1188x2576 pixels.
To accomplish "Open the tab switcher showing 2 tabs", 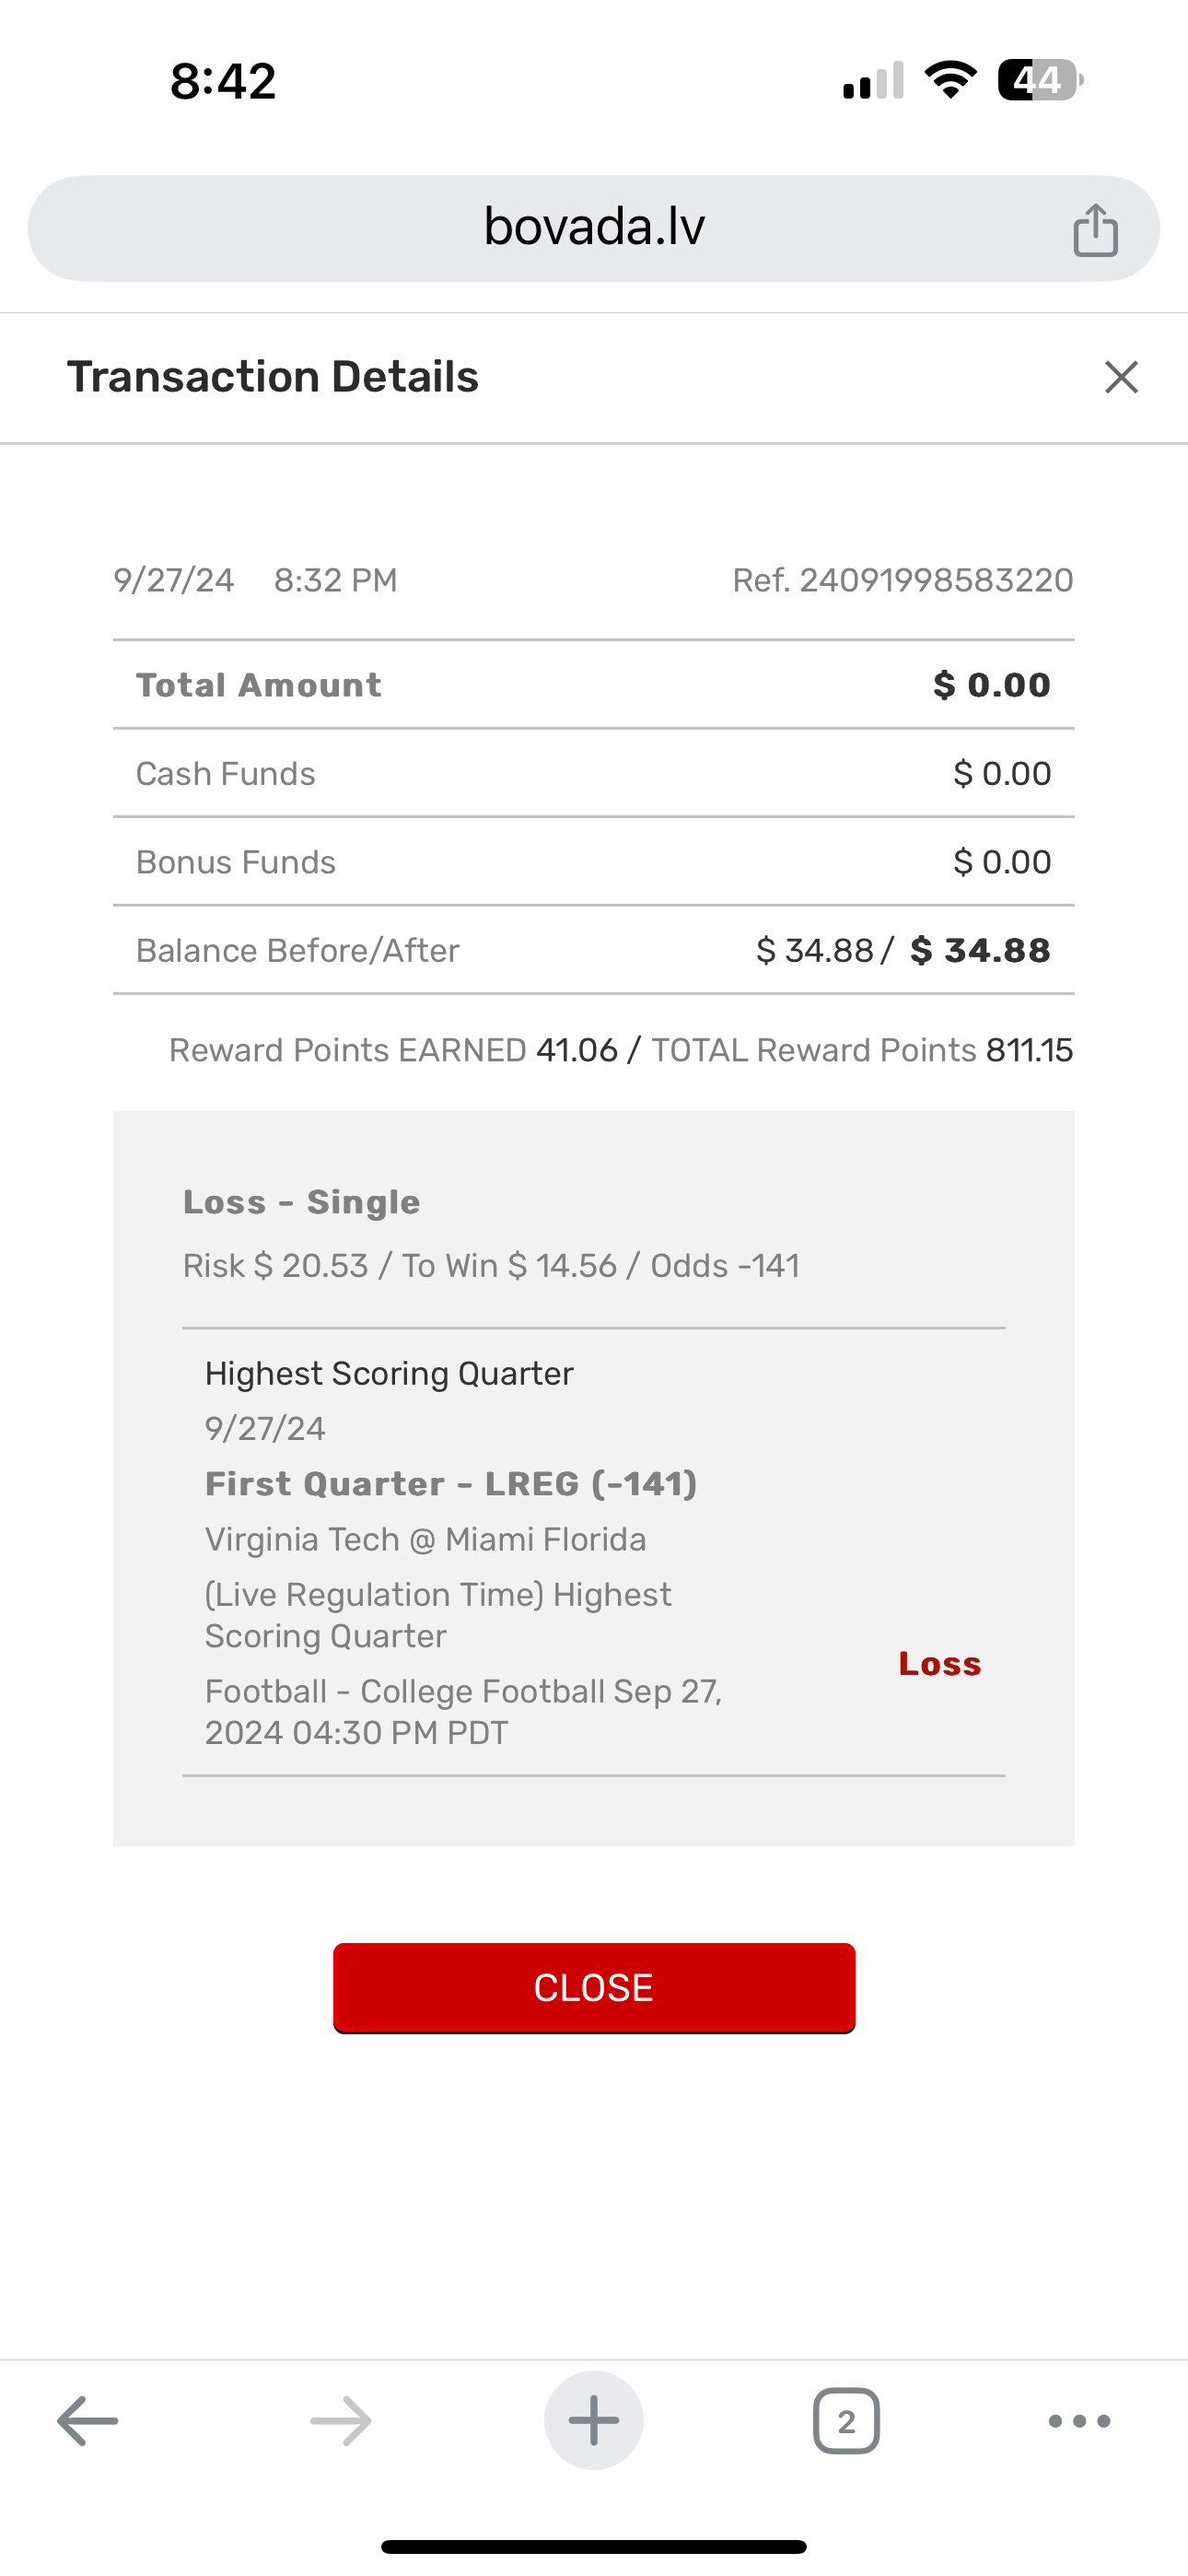I will pos(846,2421).
